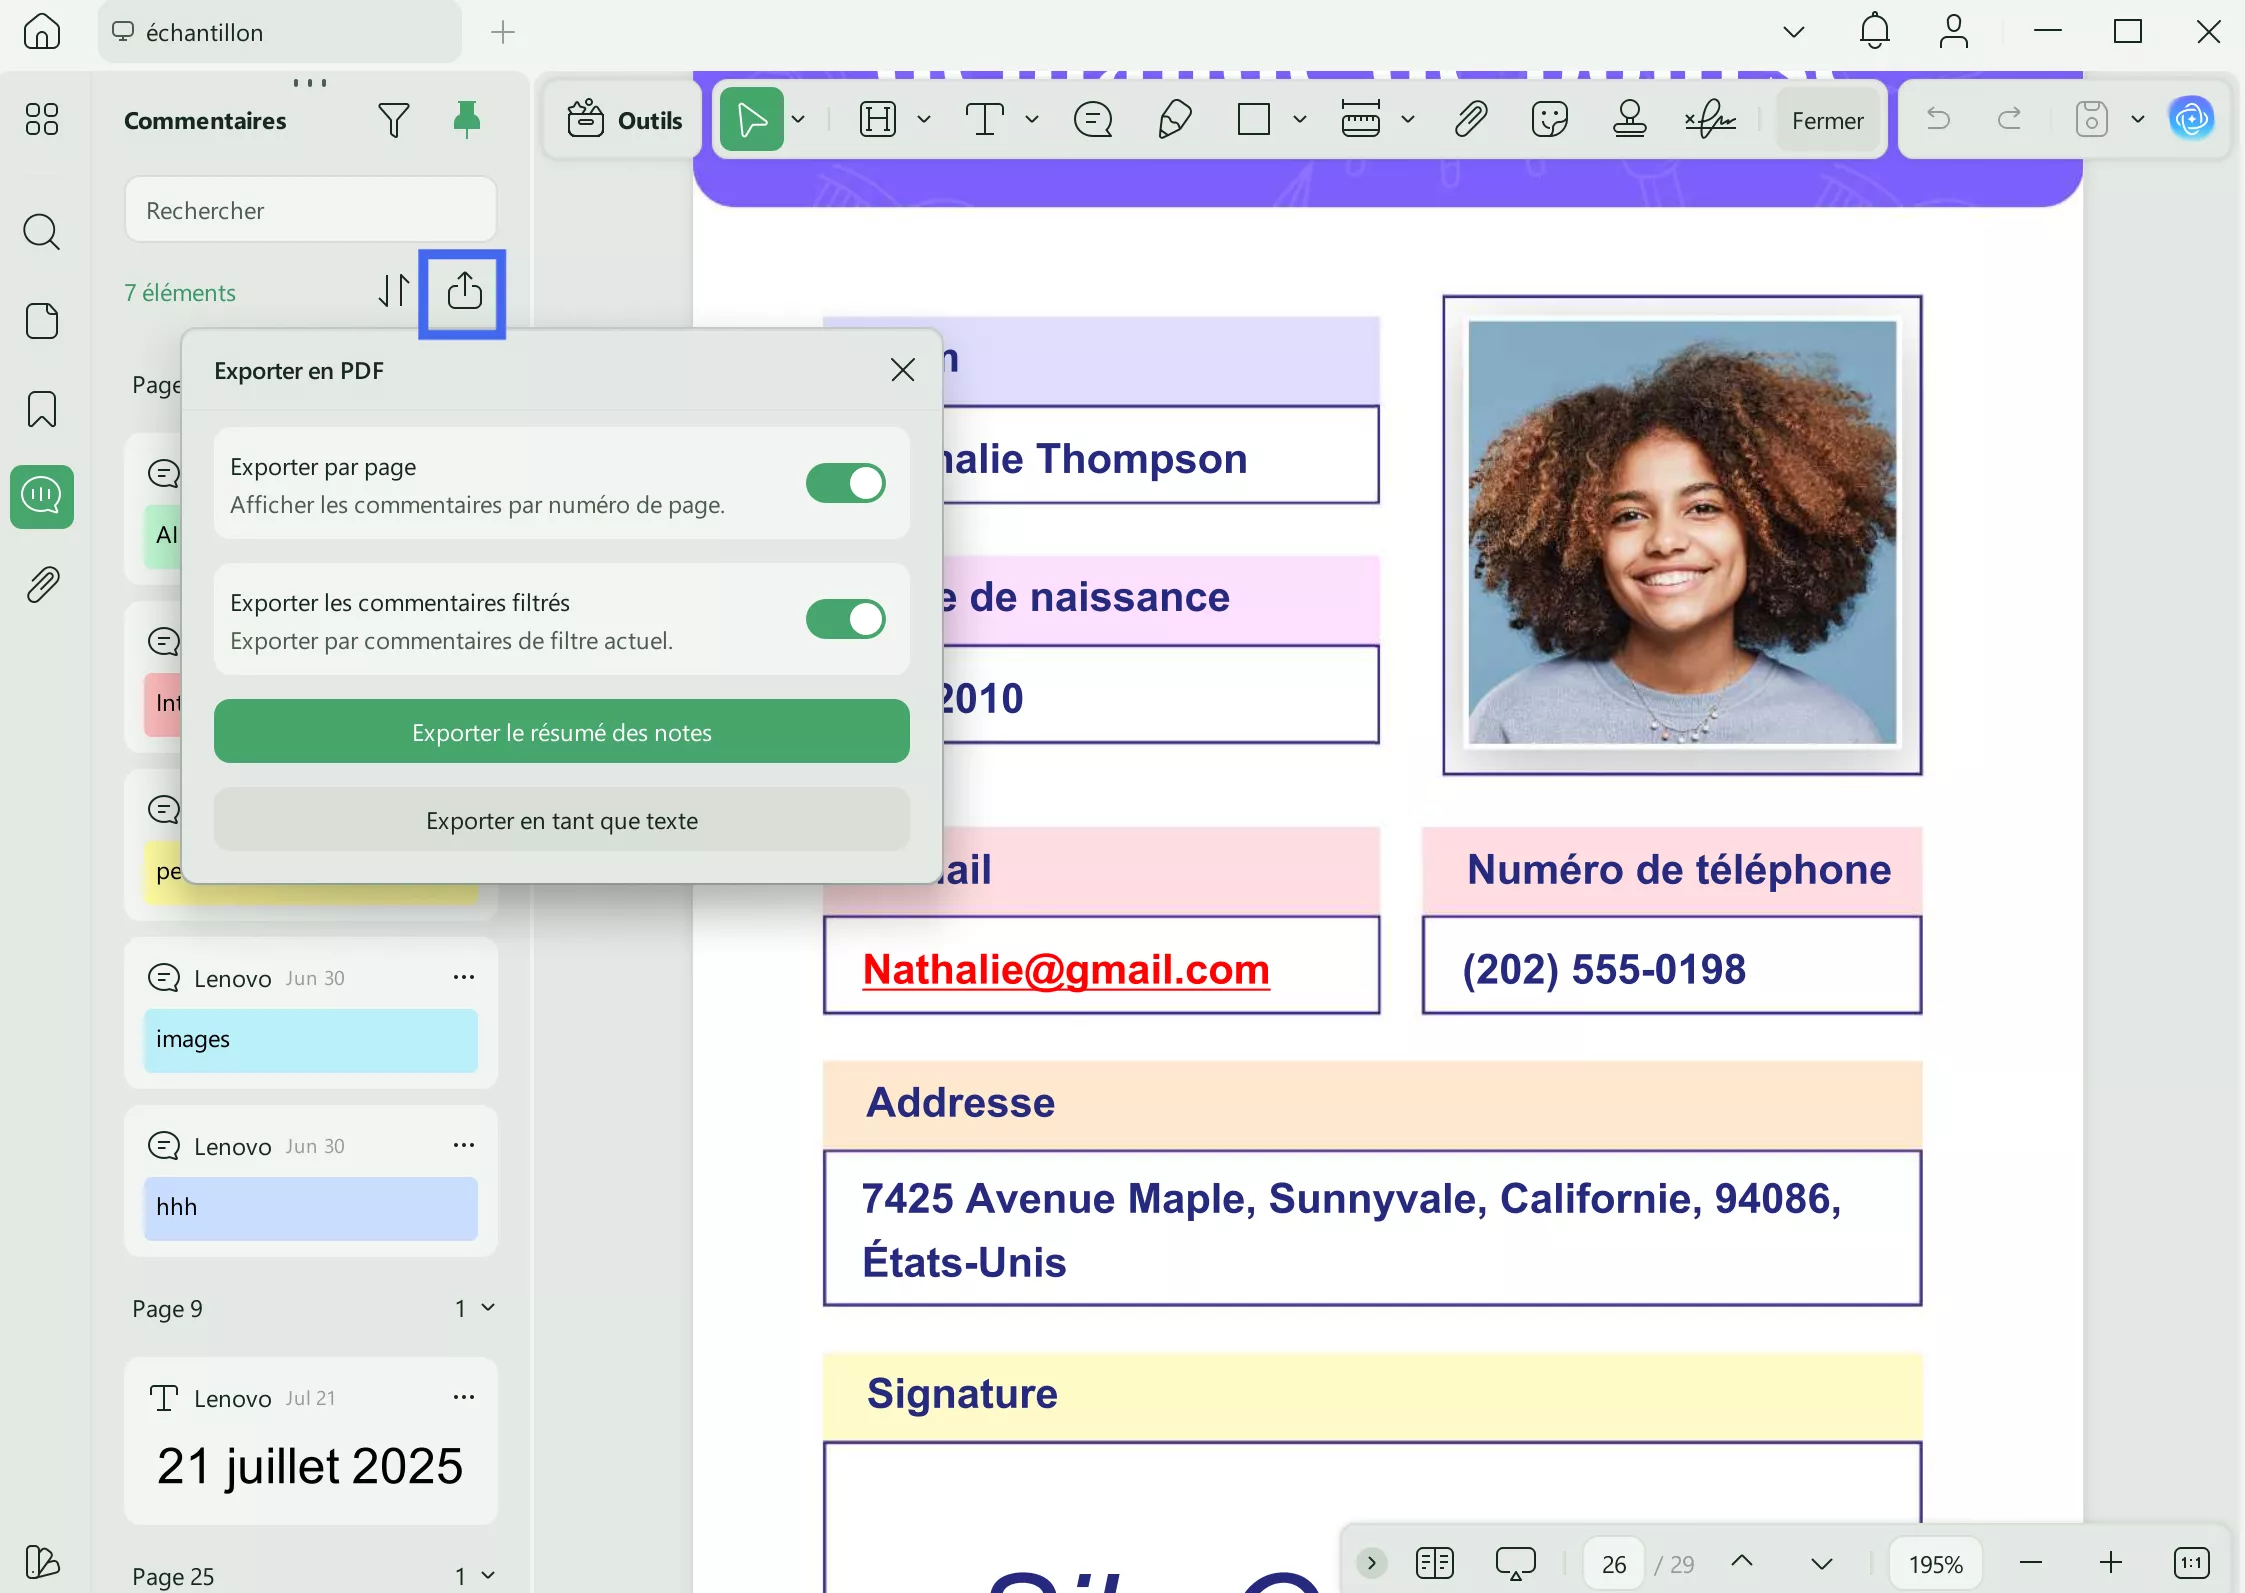
Task: Click the sort comments icon
Action: tap(393, 291)
